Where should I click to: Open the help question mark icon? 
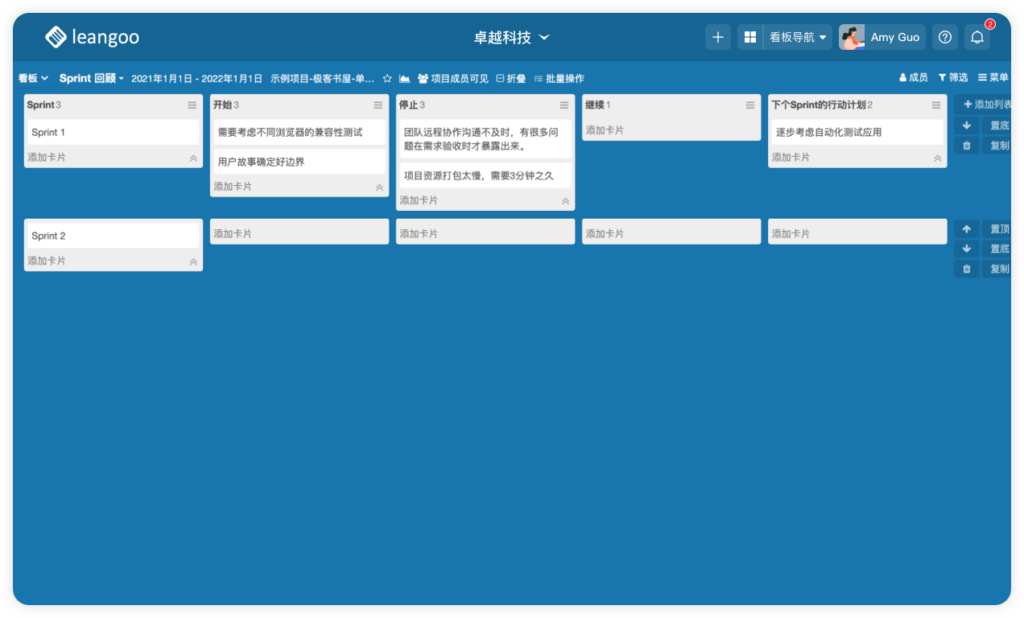pyautogui.click(x=944, y=37)
